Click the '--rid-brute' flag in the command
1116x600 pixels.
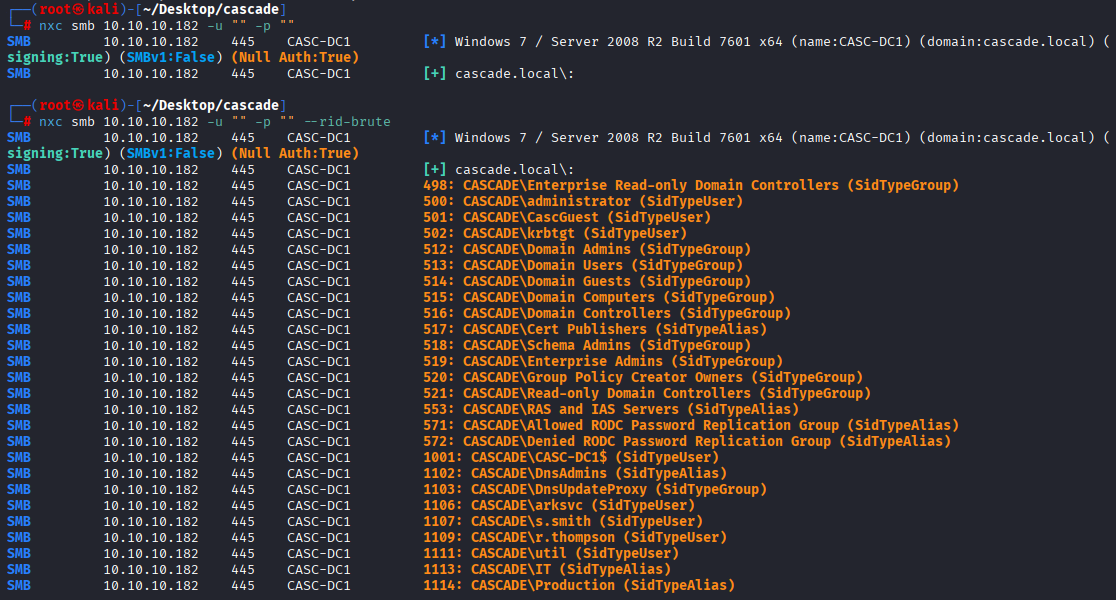click(x=347, y=122)
